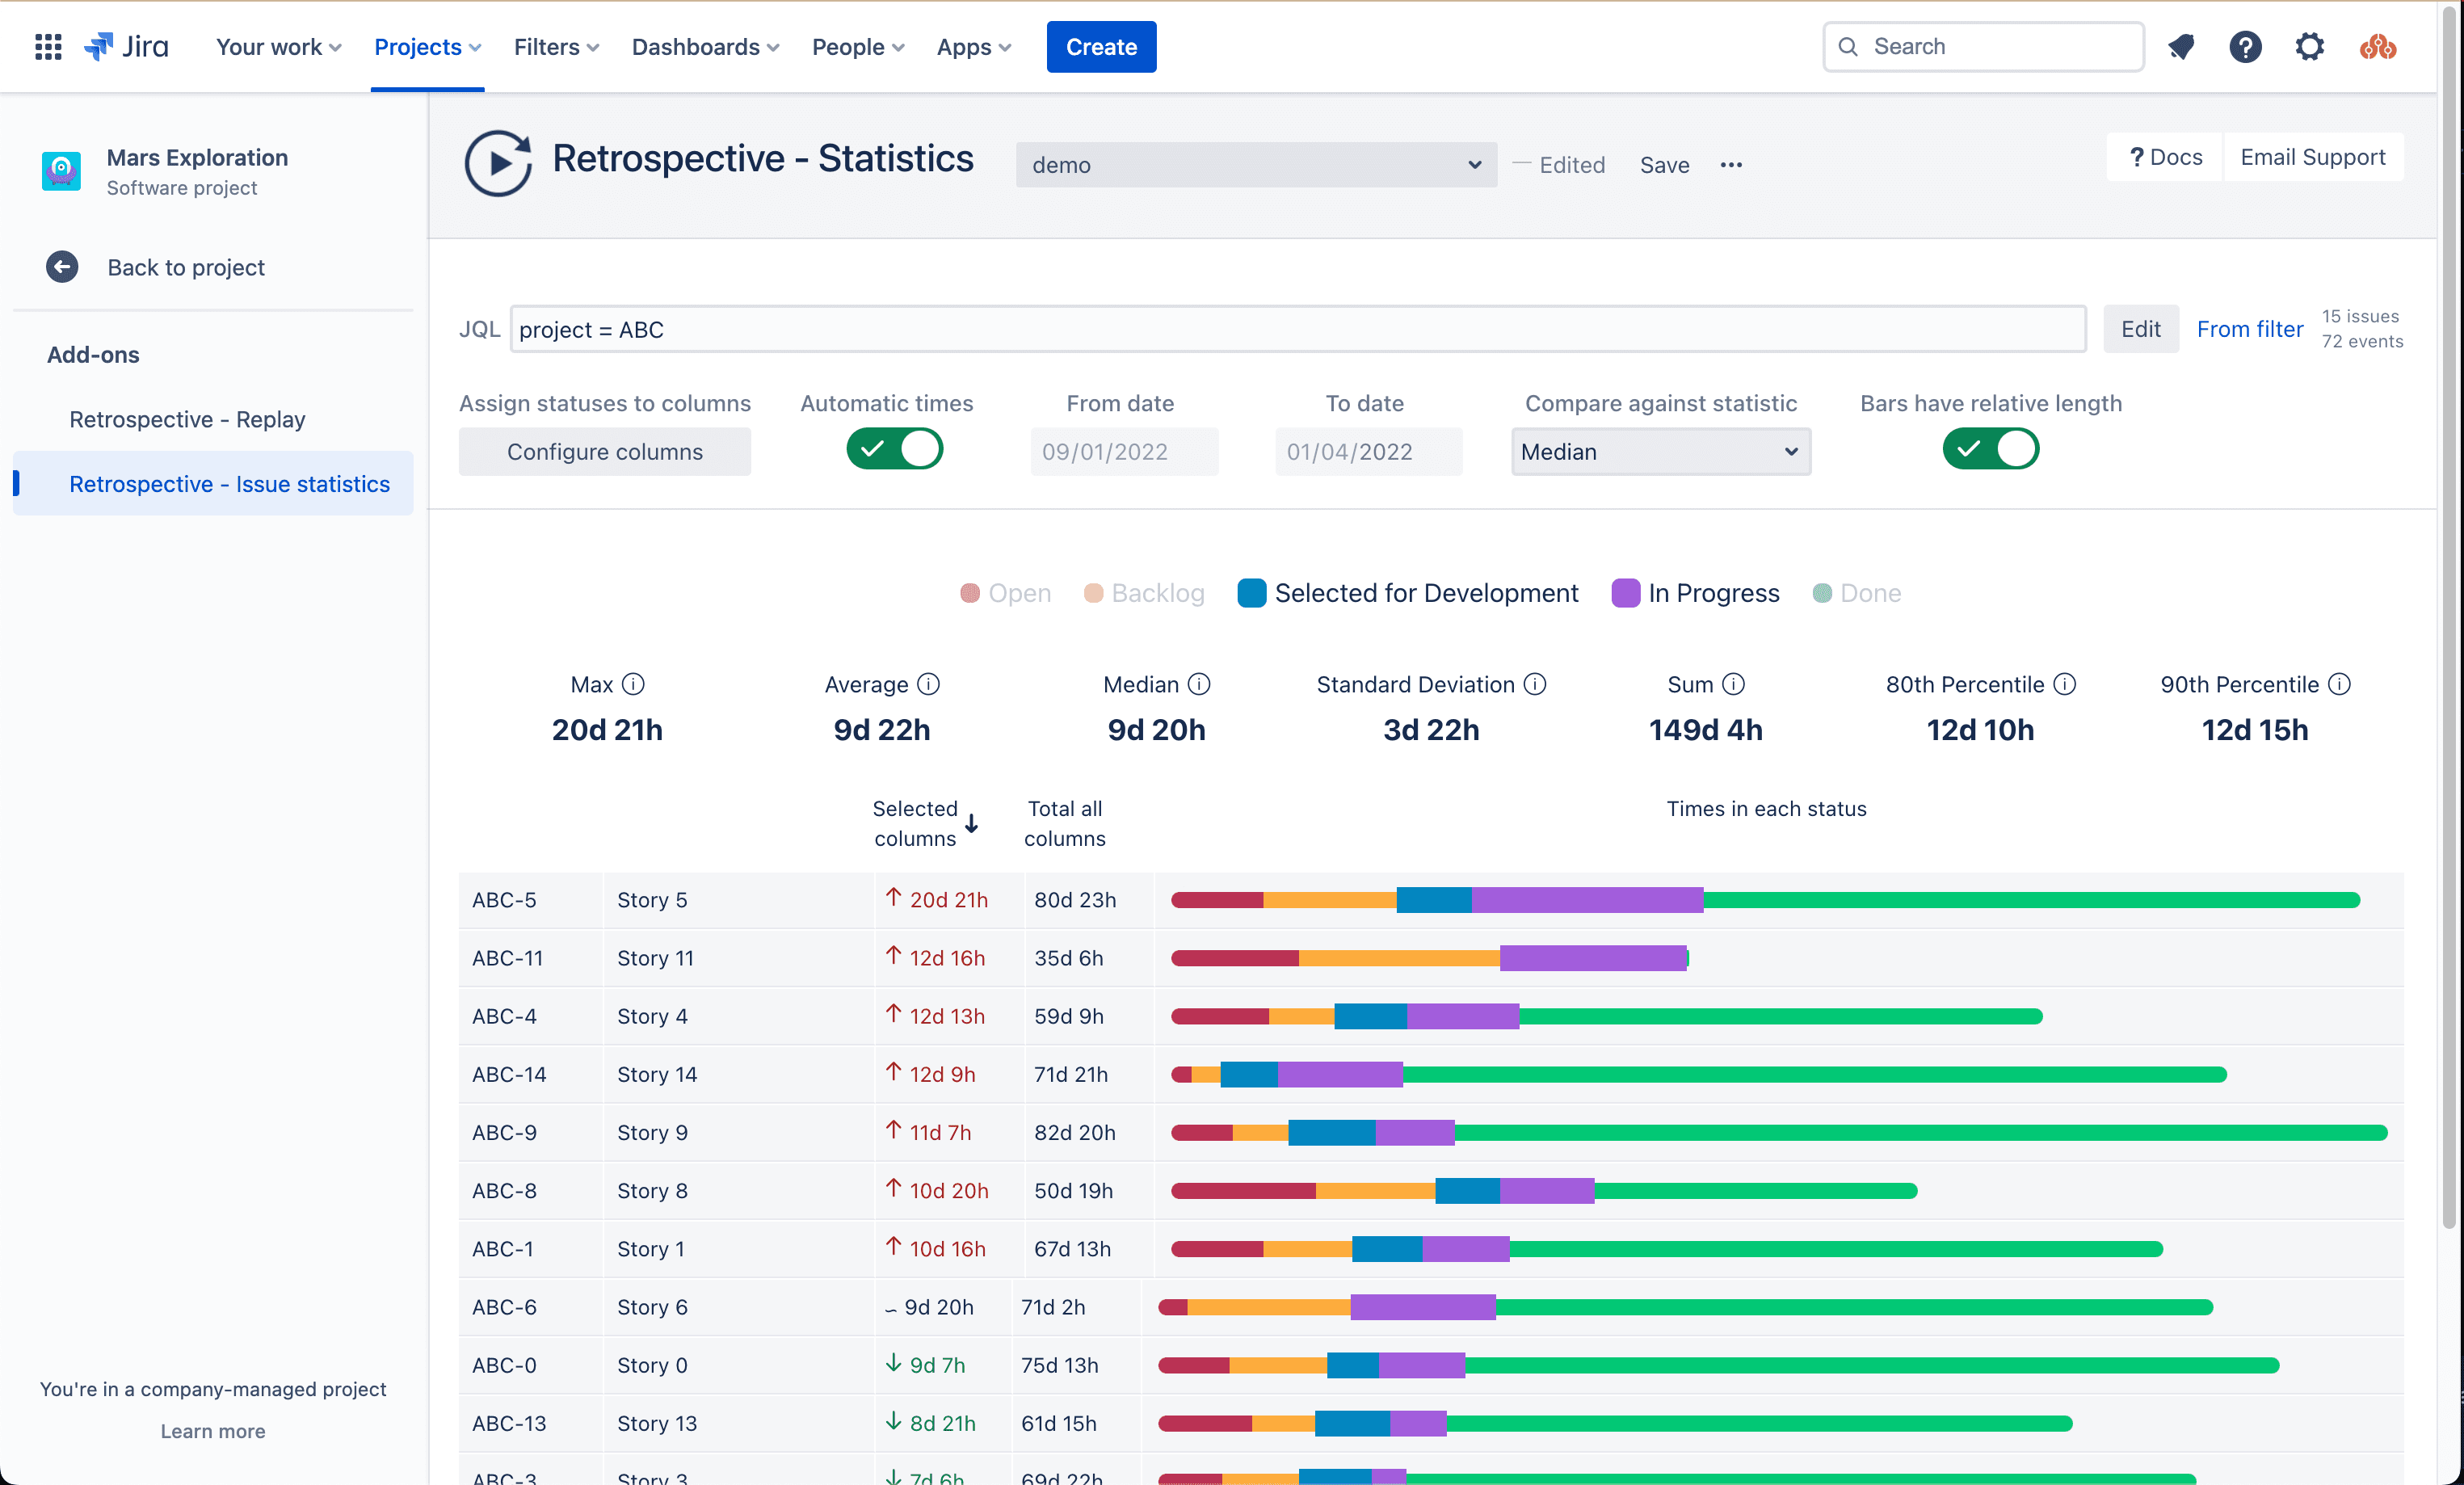Toggle the Automatic times switch on
Viewport: 2464px width, 1485px height.
click(894, 448)
